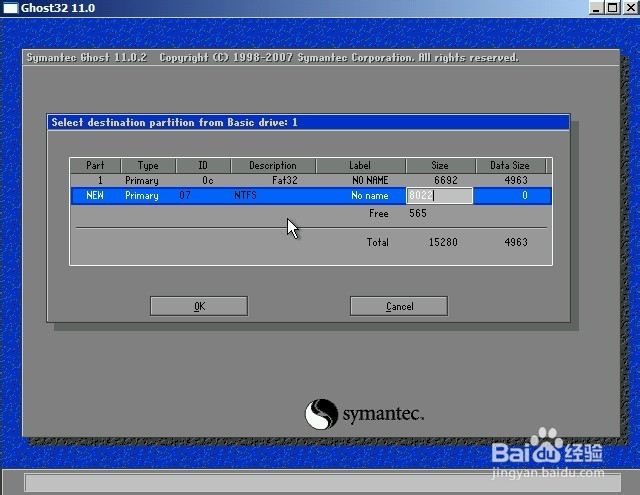Click the Size input field showing 8022

[440, 195]
